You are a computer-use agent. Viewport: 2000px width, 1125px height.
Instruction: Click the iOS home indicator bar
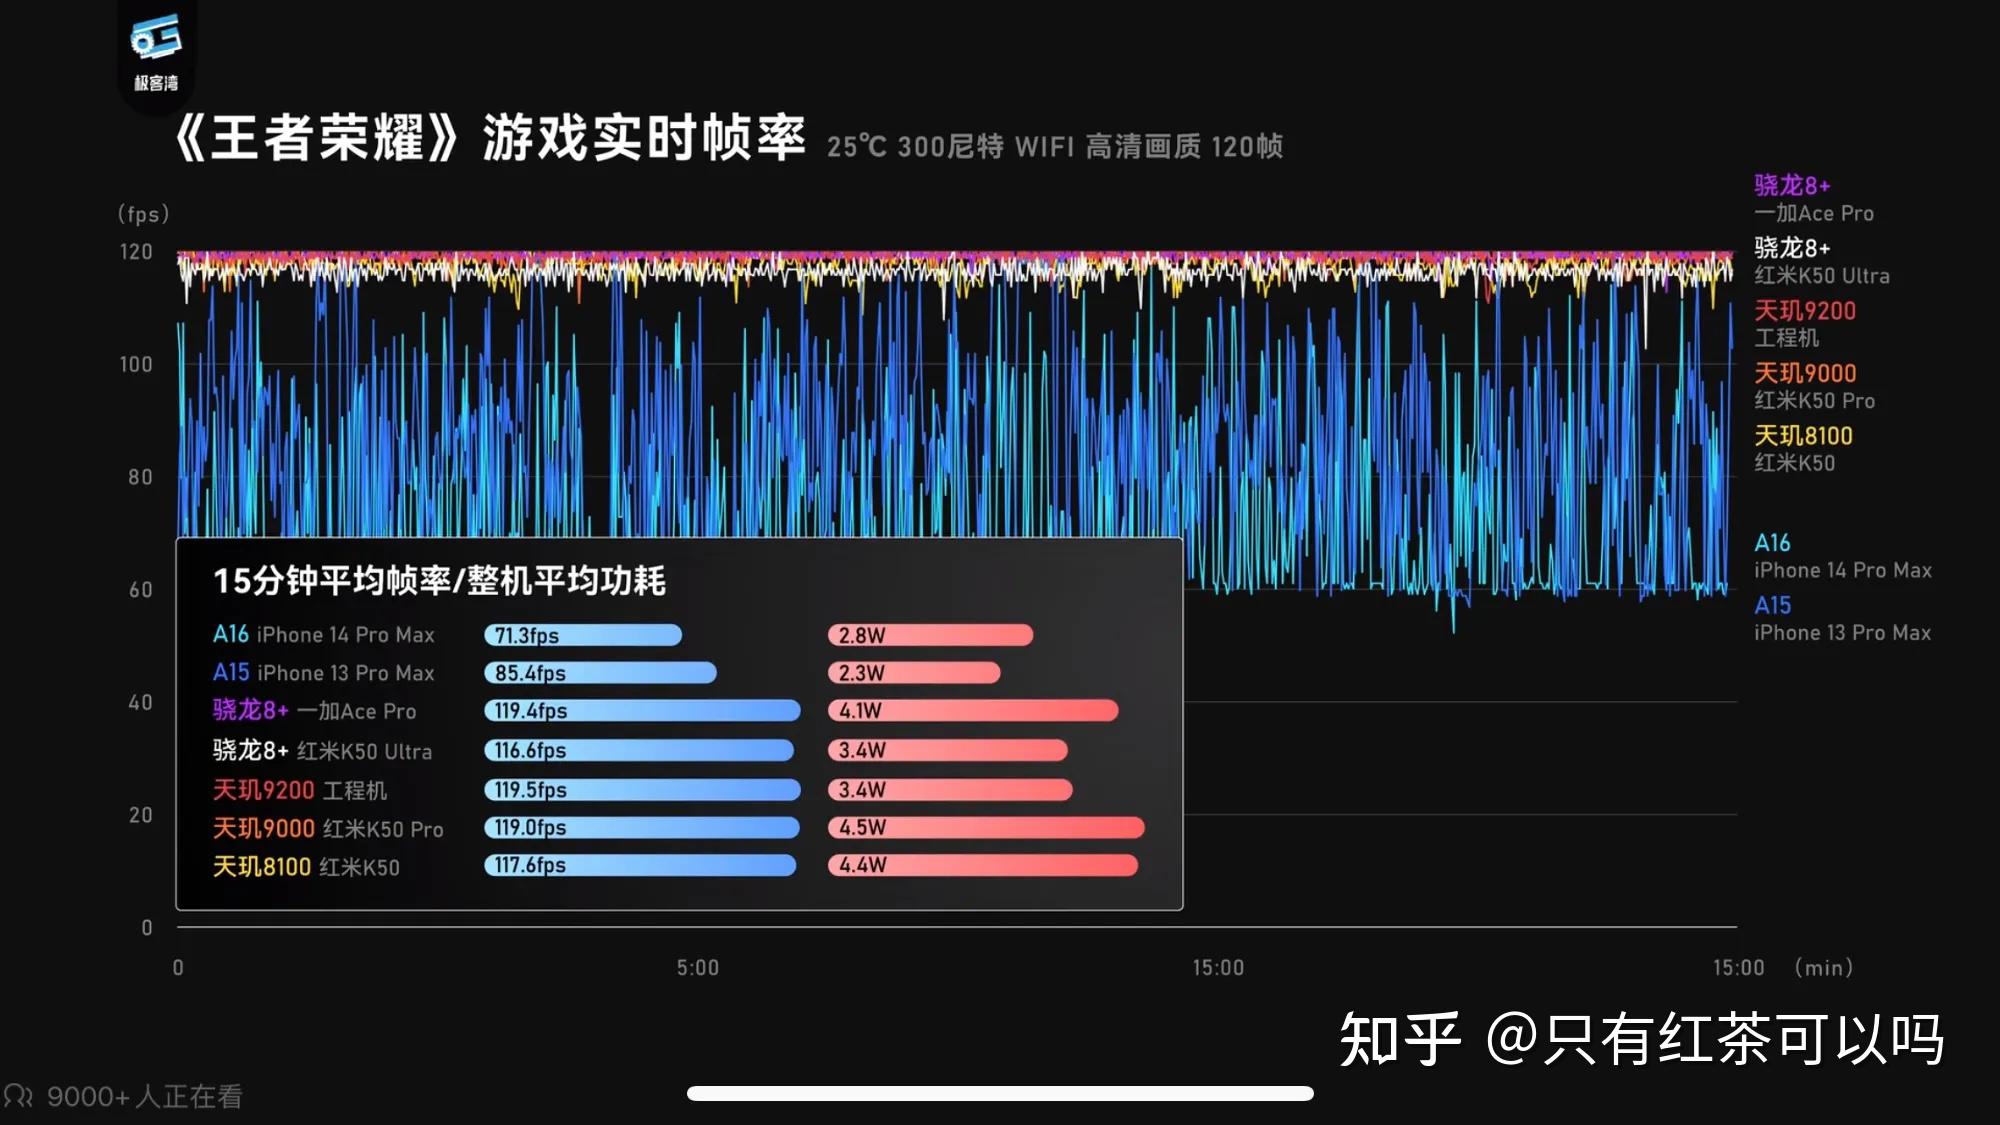click(x=1000, y=1093)
